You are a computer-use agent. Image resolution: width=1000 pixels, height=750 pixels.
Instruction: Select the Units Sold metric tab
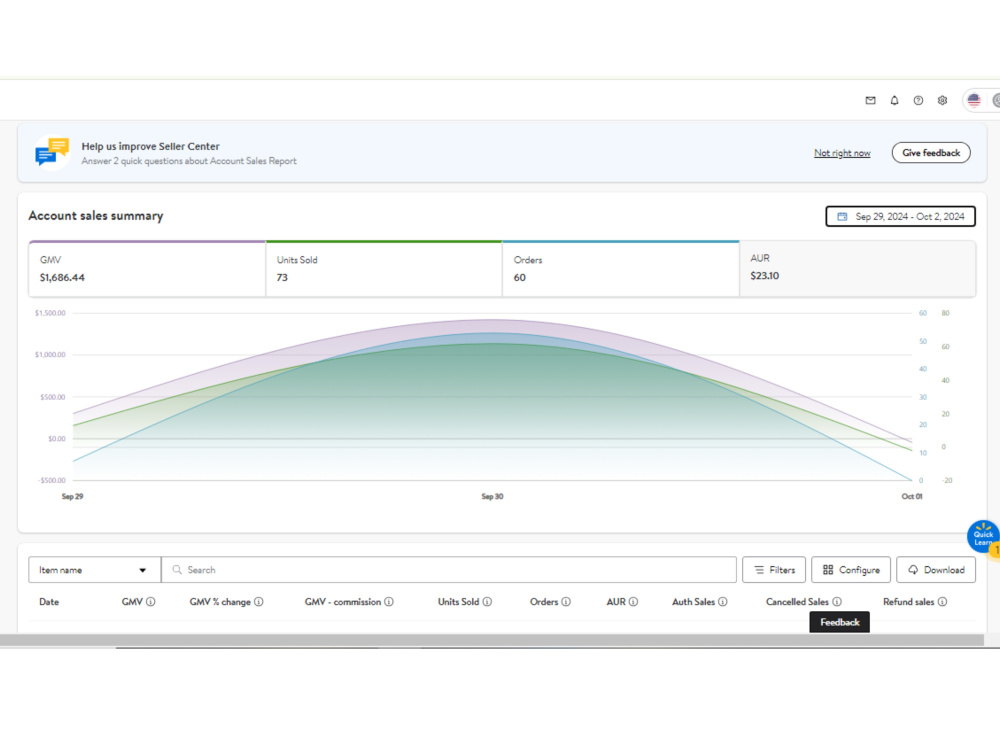coord(384,268)
